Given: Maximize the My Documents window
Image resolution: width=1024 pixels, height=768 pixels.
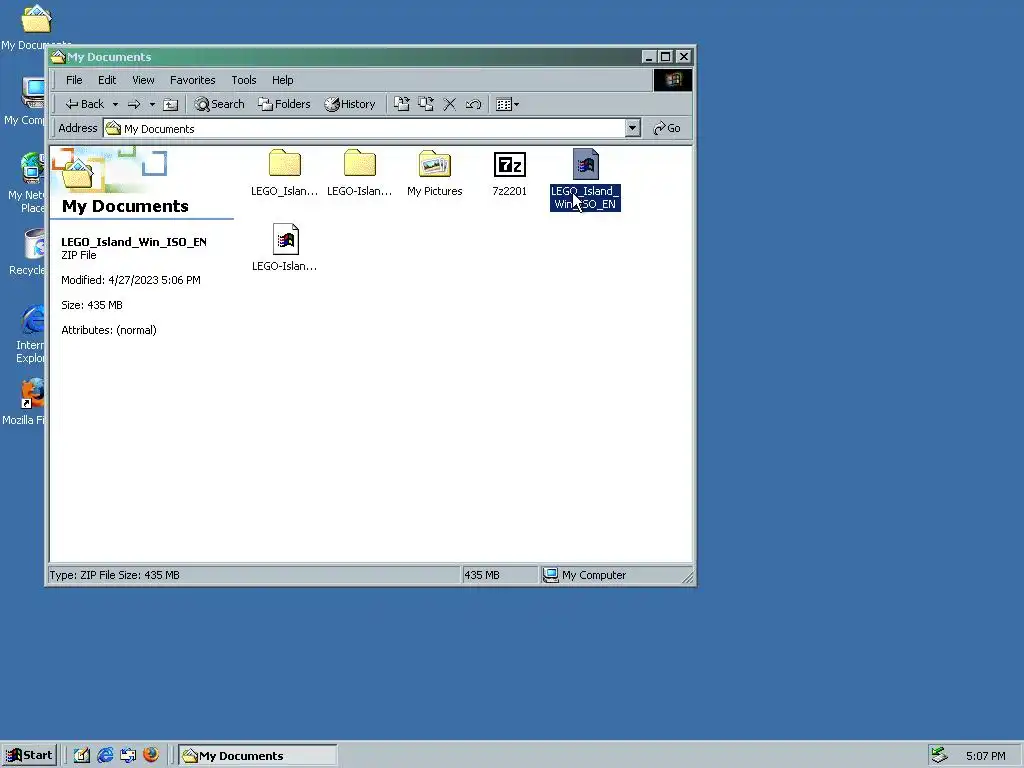Looking at the screenshot, I should [665, 57].
